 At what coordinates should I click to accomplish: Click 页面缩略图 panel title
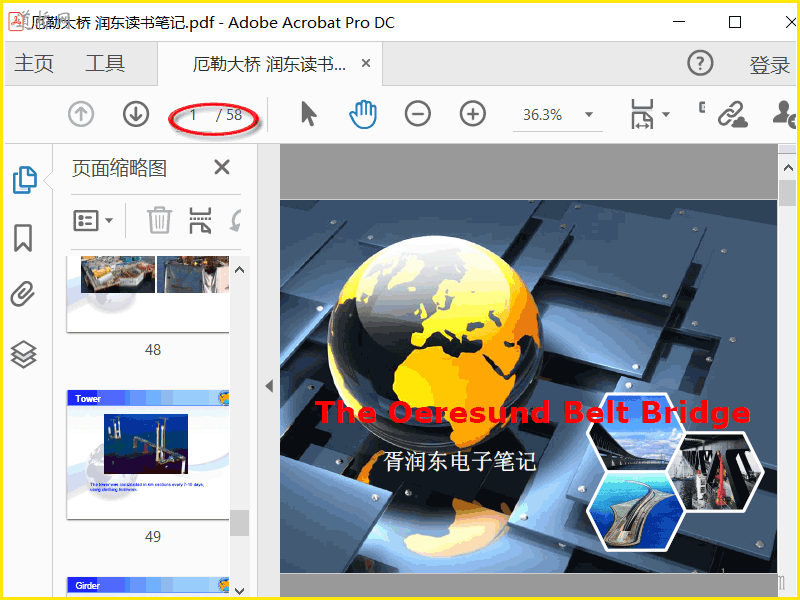[x=119, y=168]
